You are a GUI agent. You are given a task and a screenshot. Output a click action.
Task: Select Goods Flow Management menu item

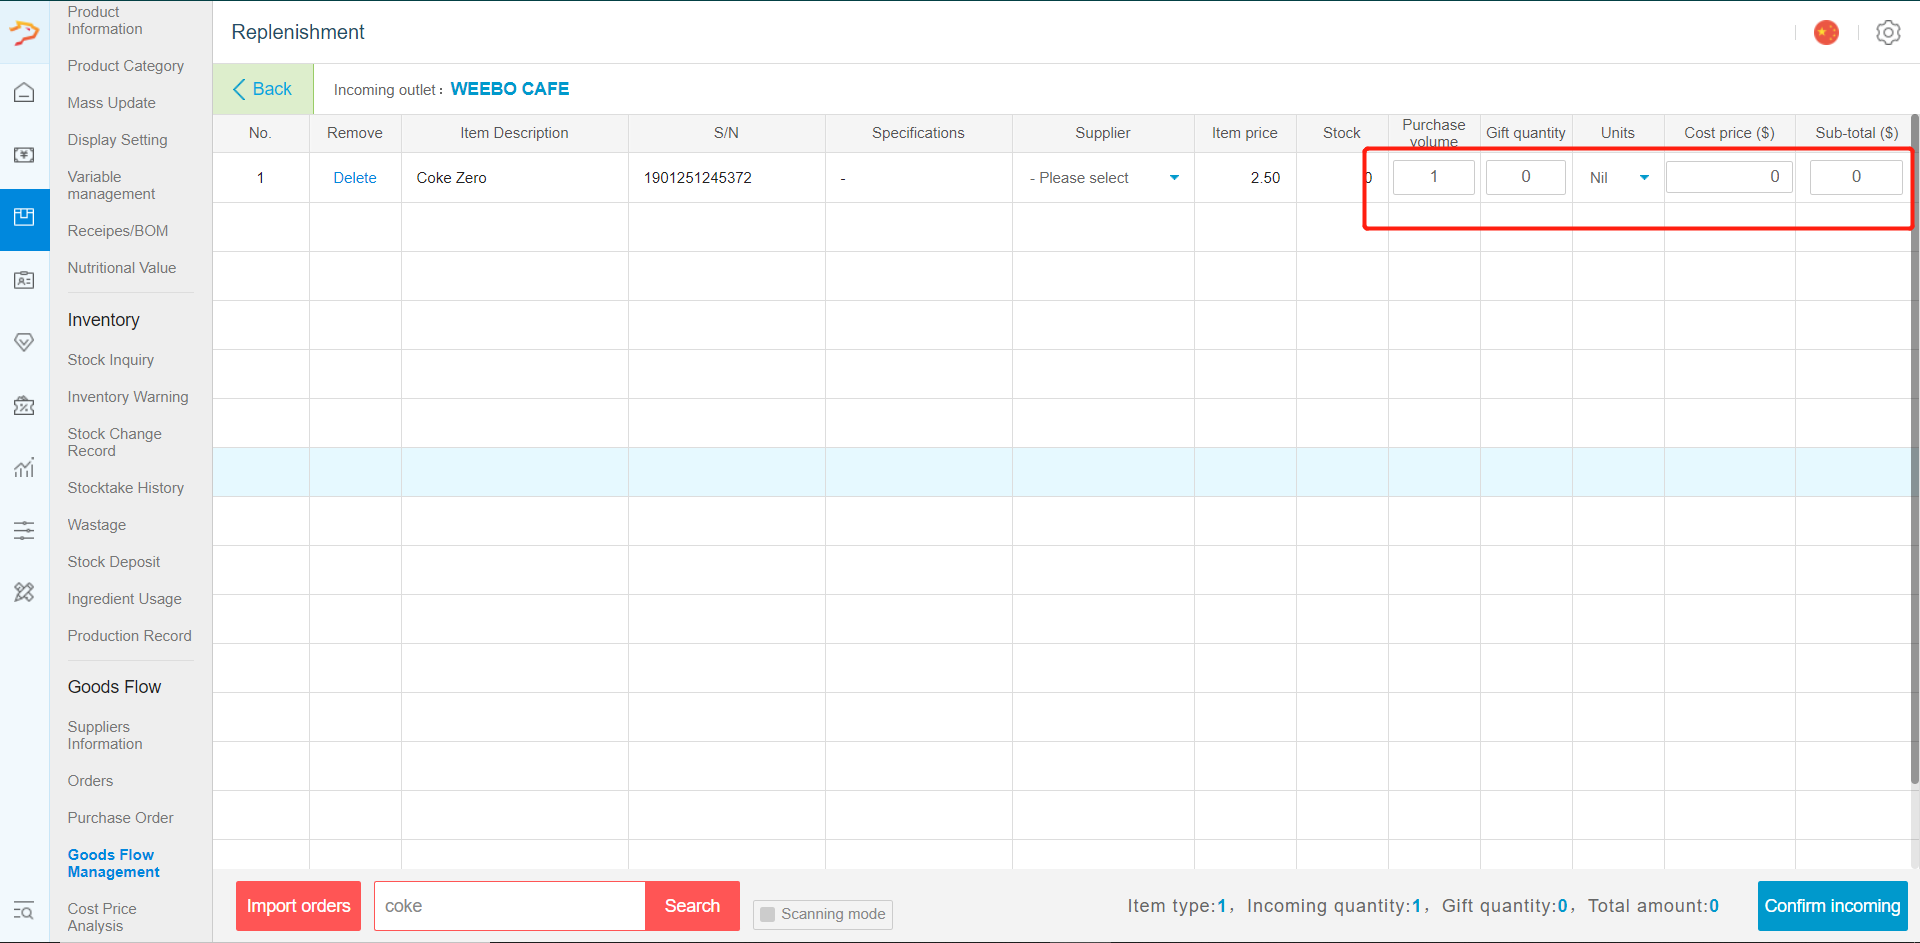coord(113,863)
